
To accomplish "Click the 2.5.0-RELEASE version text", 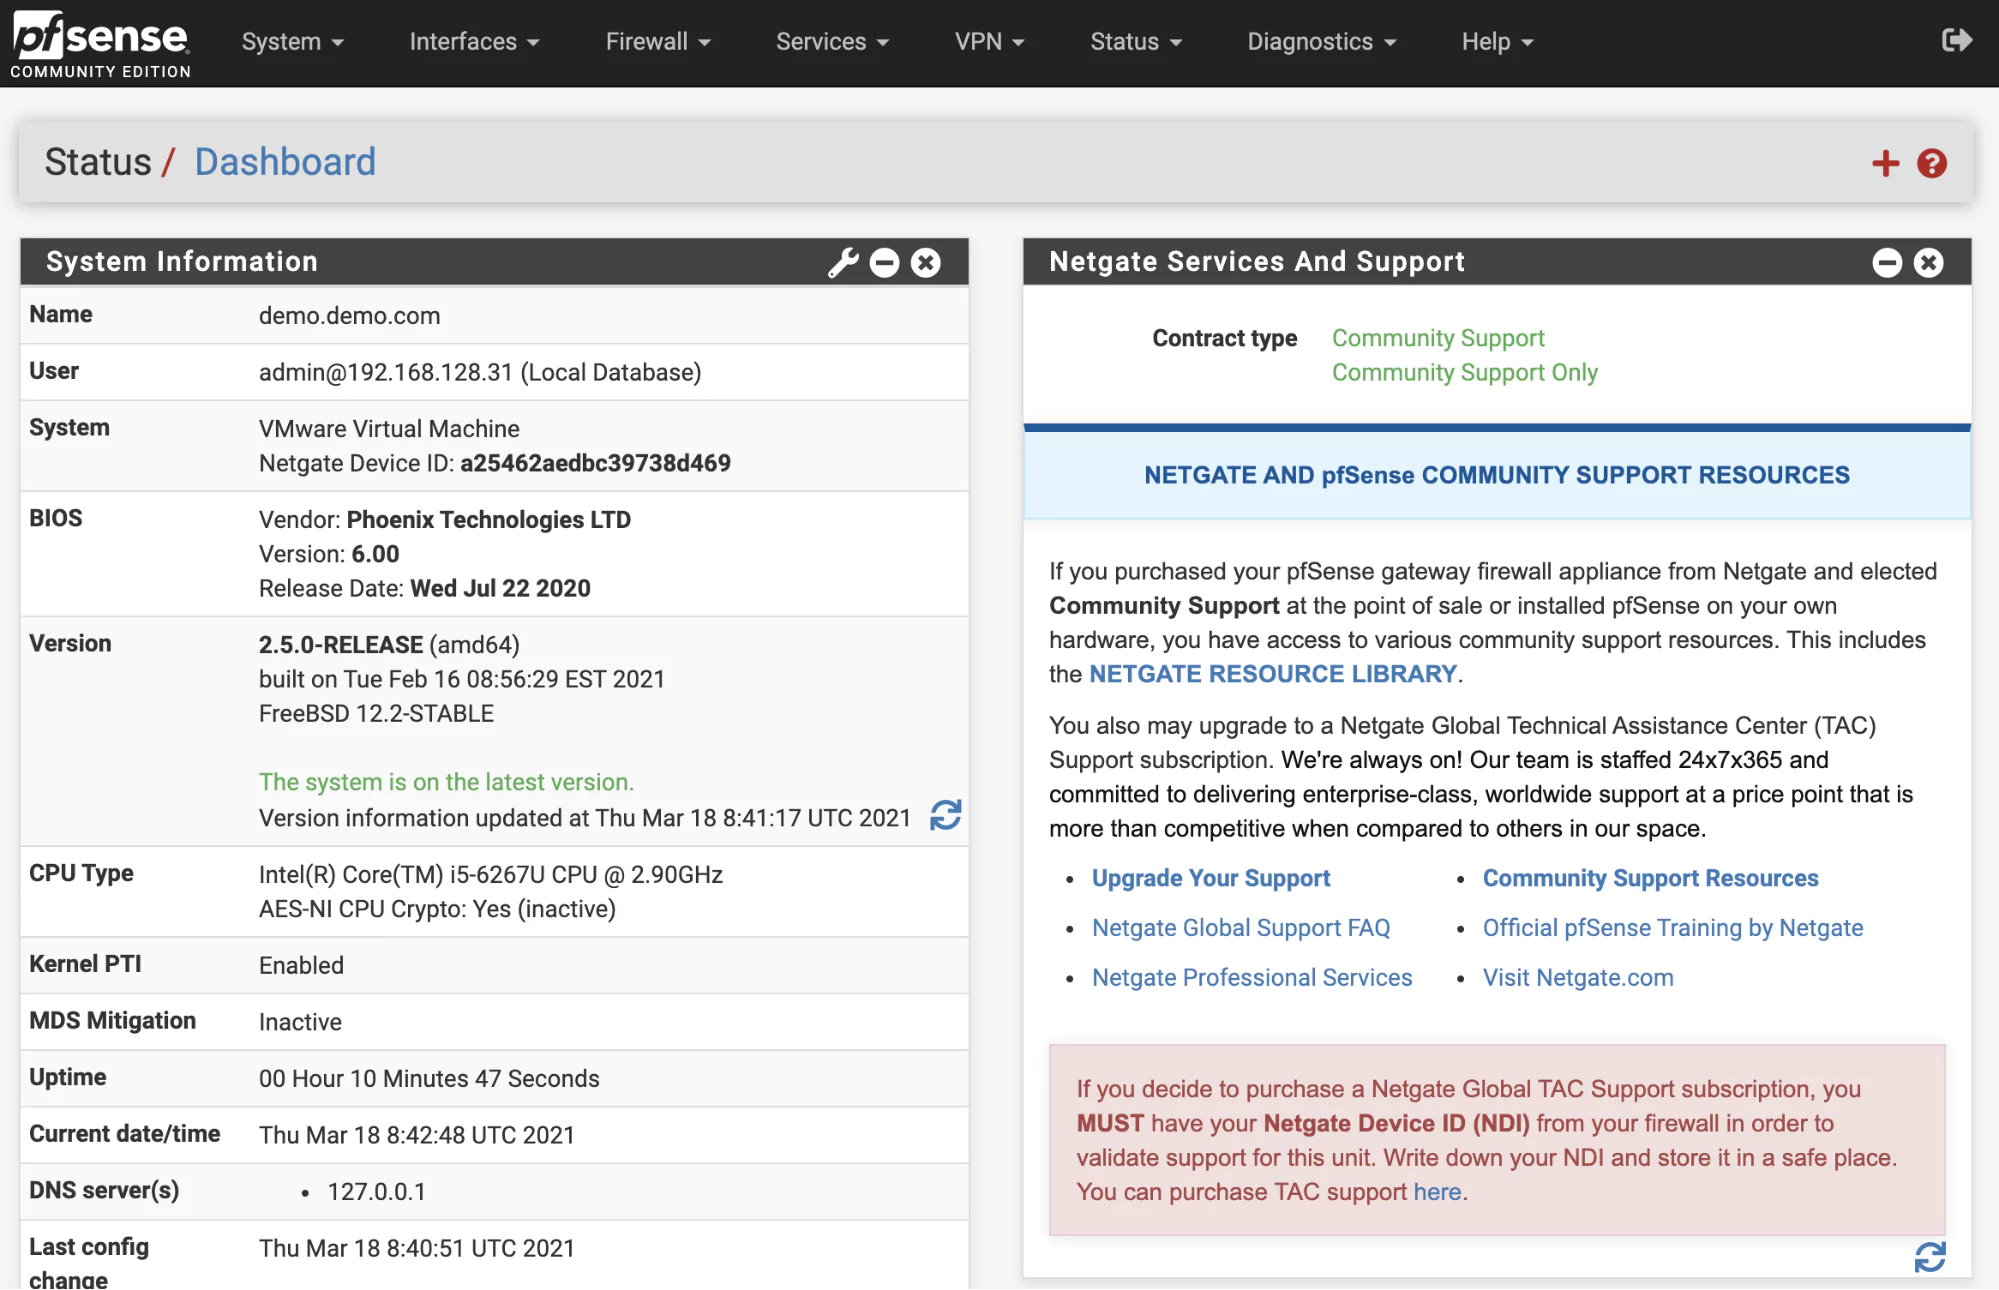I will pos(341,645).
